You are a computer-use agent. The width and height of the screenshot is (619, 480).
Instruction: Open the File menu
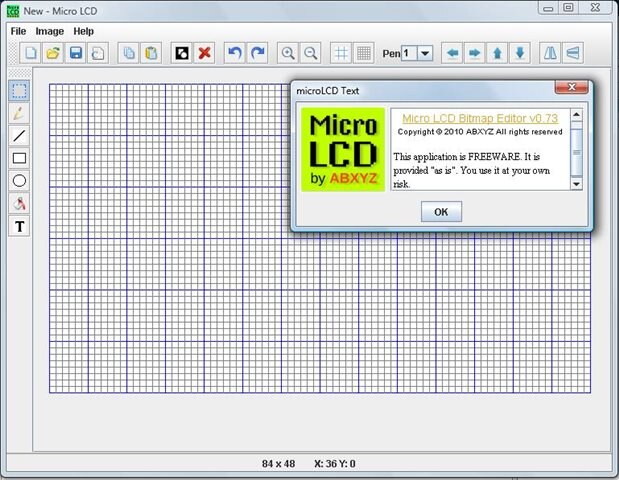(18, 31)
